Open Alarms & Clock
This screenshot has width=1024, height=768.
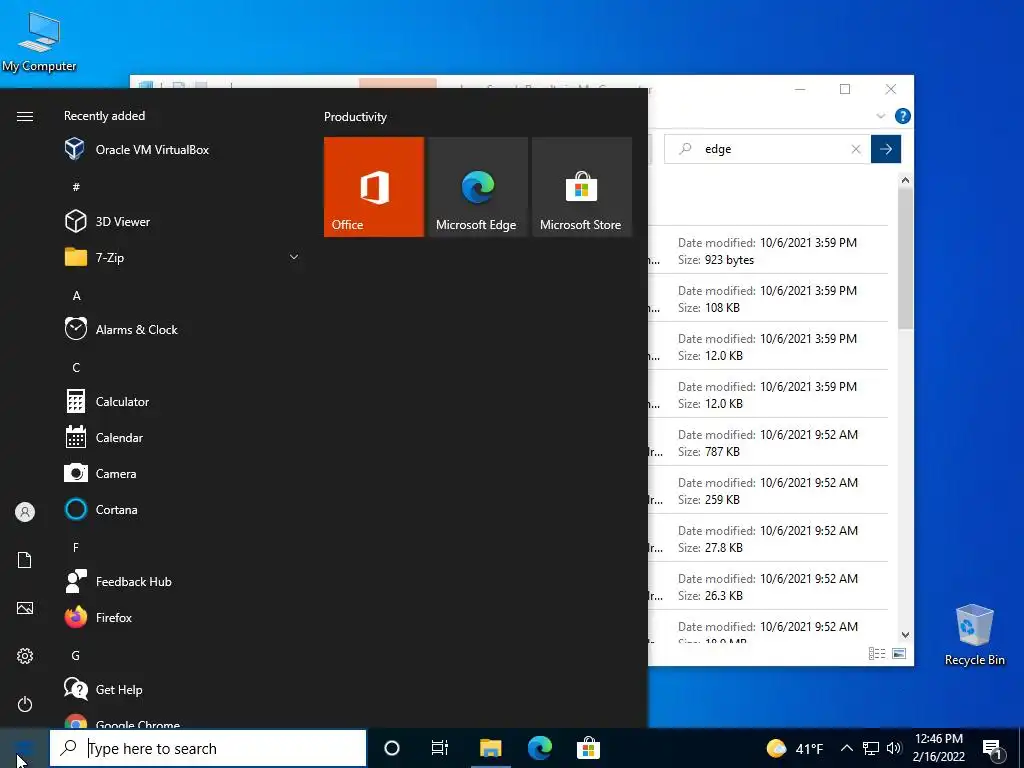click(121, 329)
